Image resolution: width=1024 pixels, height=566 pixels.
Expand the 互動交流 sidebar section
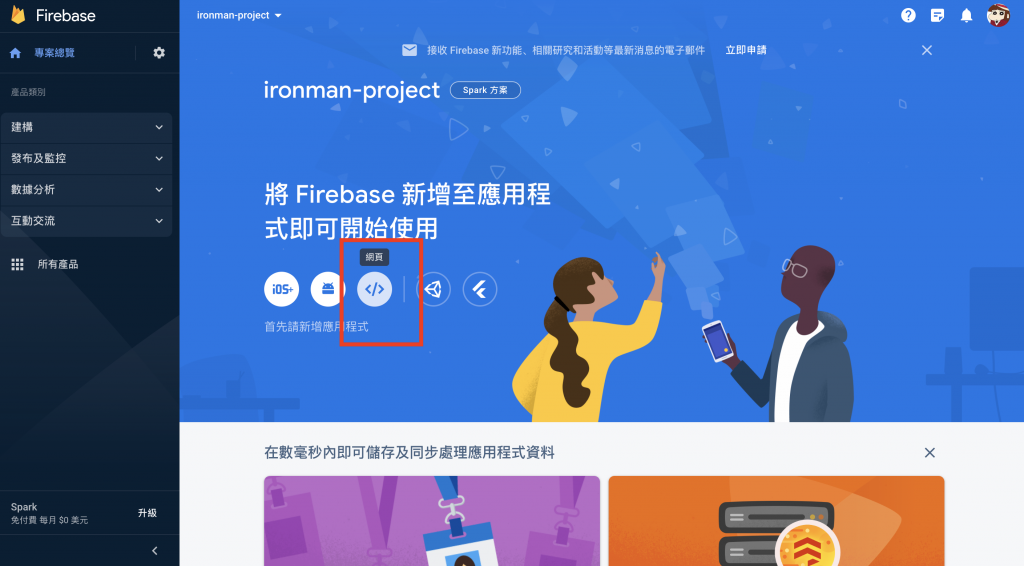point(86,221)
